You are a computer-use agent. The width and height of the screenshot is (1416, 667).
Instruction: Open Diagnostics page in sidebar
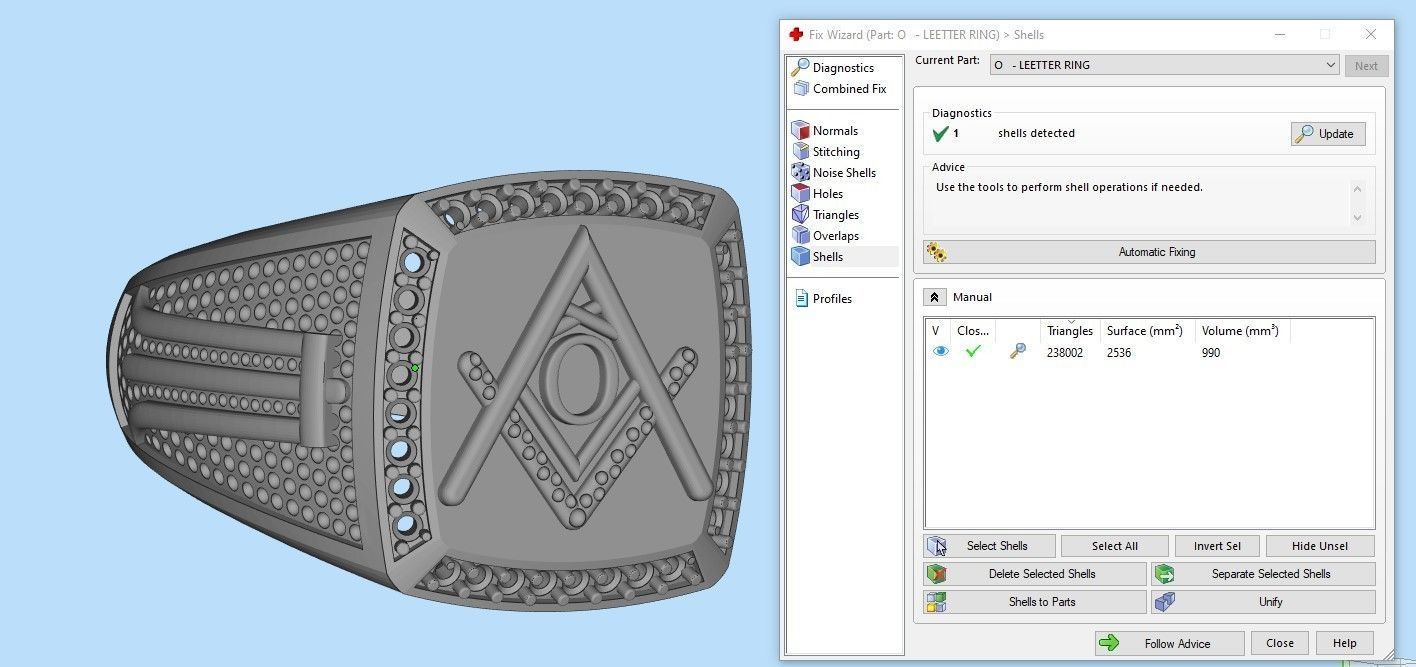(x=843, y=67)
